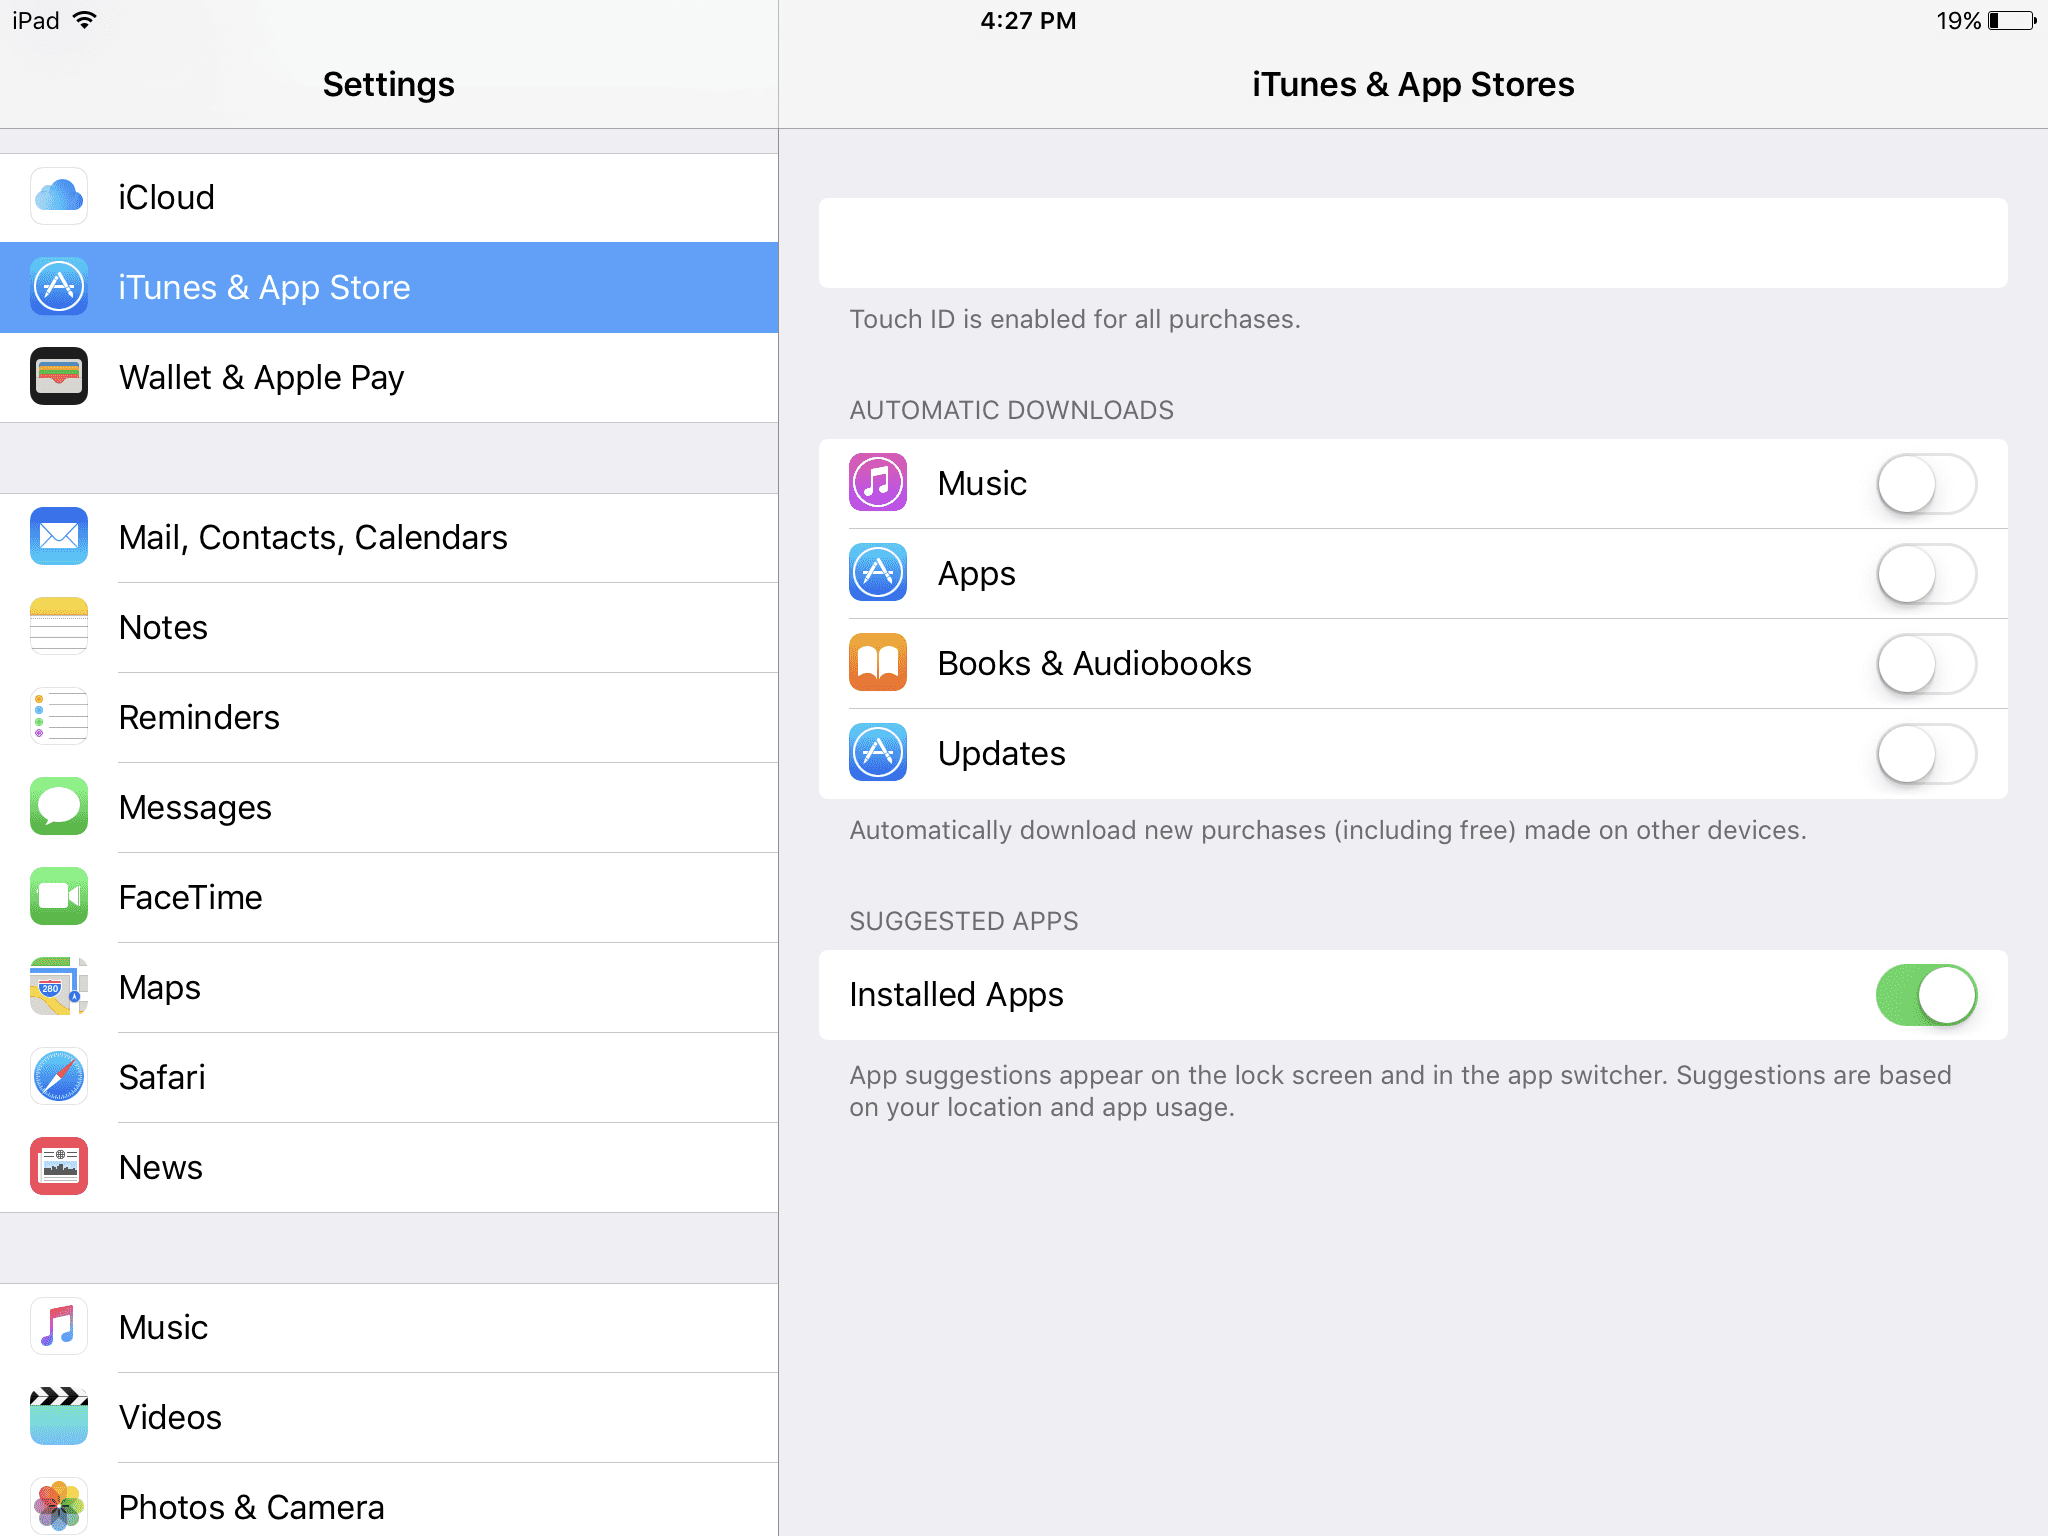Tap the green FaceTime camera icon
The image size is (2048, 1536).
pyautogui.click(x=59, y=897)
